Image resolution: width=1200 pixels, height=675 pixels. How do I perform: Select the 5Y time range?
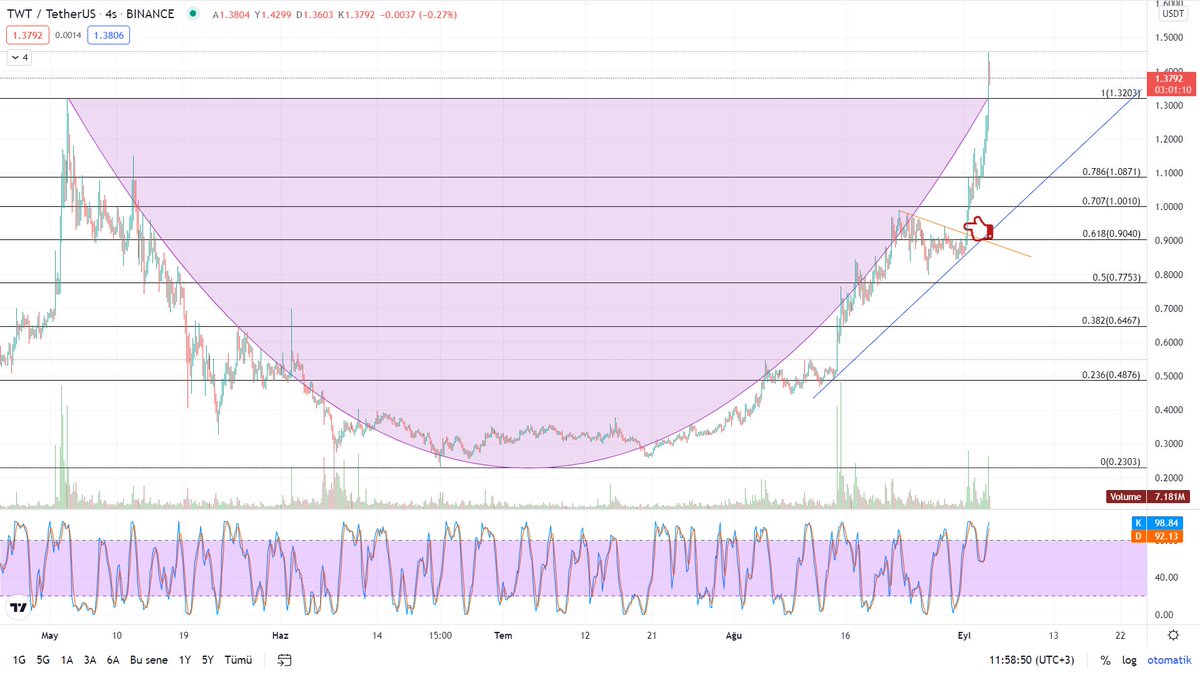[207, 660]
